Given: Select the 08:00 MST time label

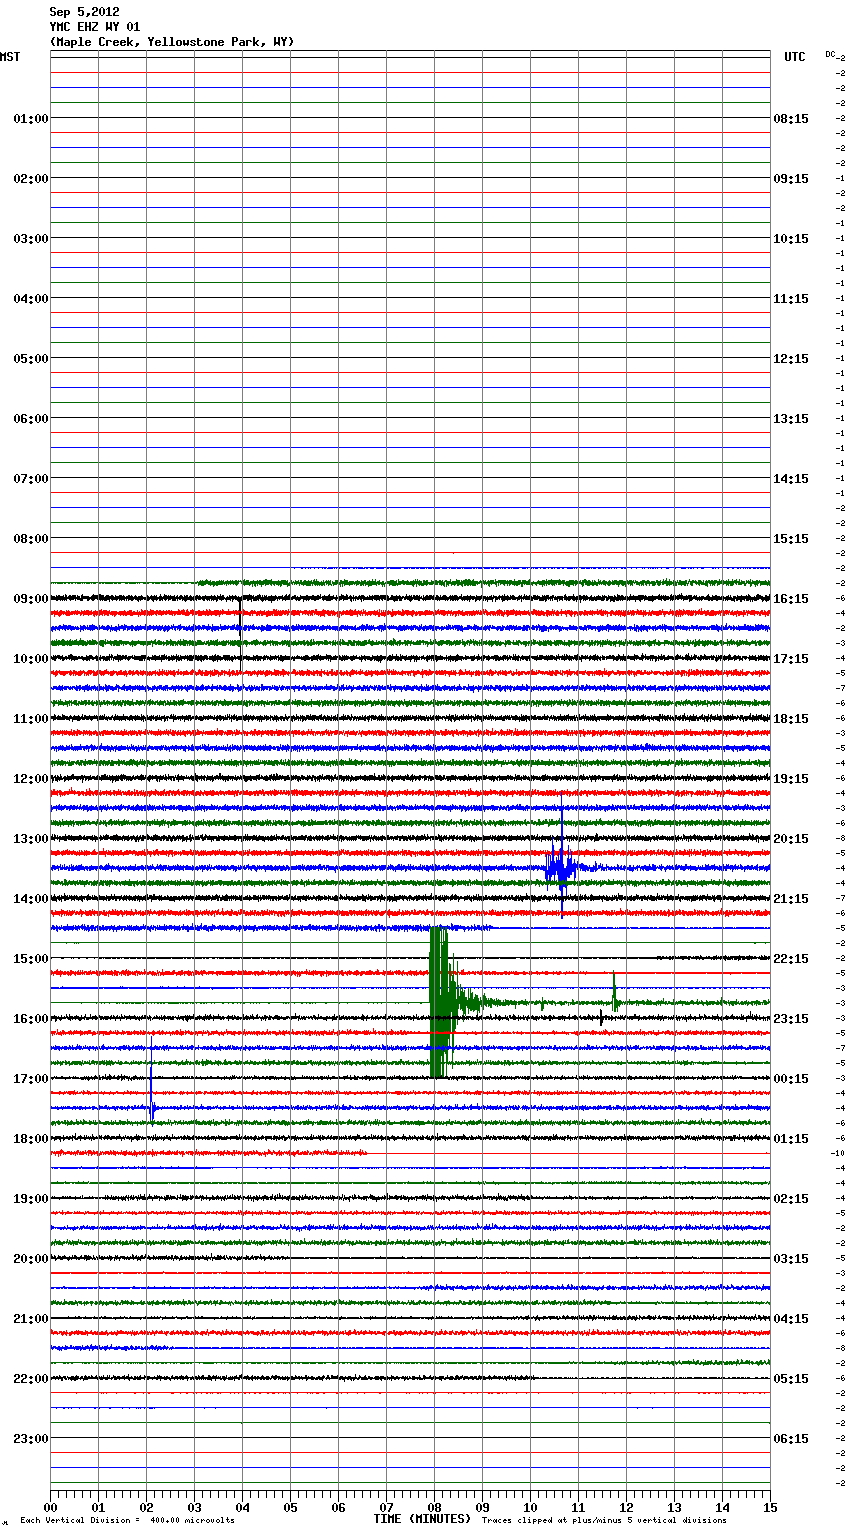Looking at the screenshot, I should 30,539.
